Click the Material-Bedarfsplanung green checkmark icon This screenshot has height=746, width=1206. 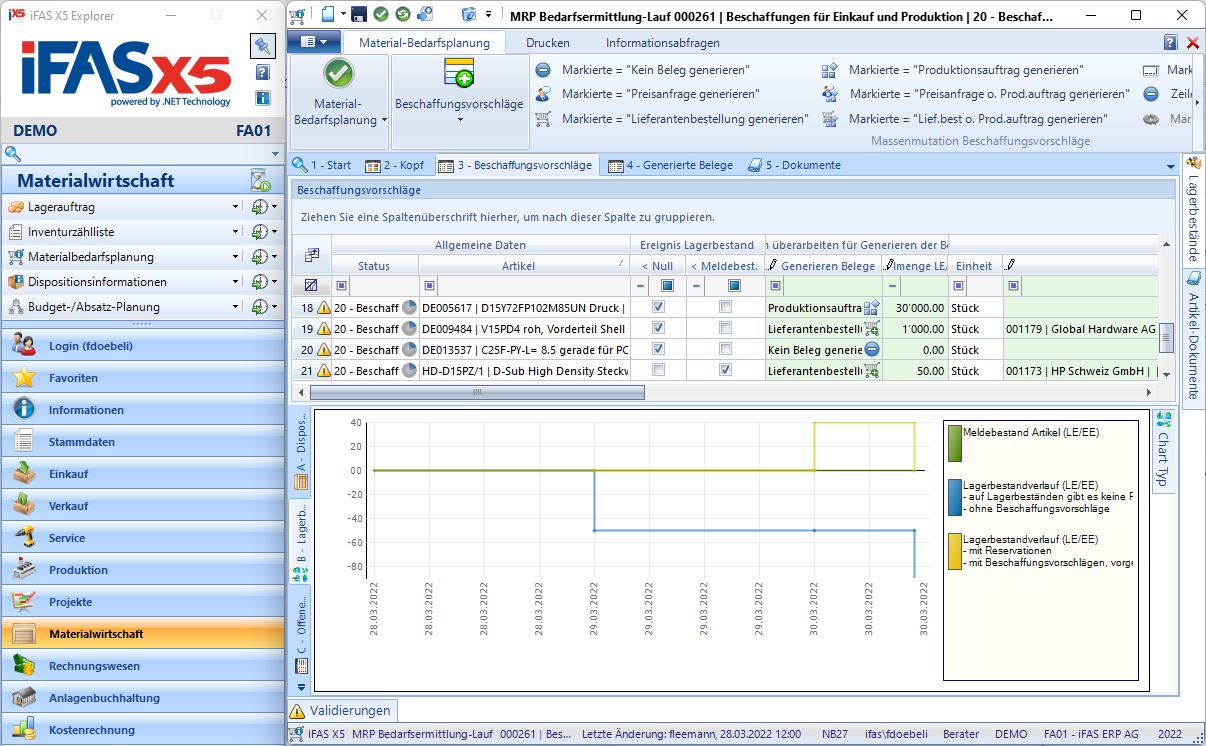(339, 75)
